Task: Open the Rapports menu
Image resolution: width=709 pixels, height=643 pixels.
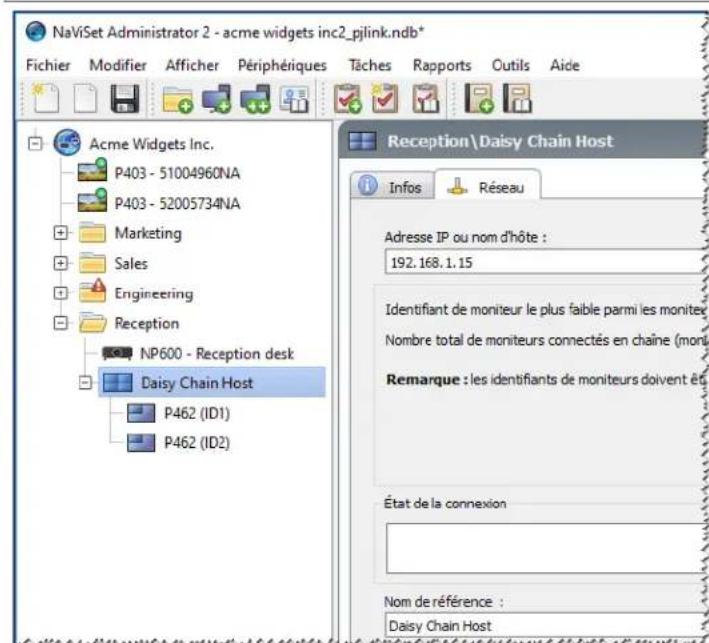Action: [x=442, y=66]
